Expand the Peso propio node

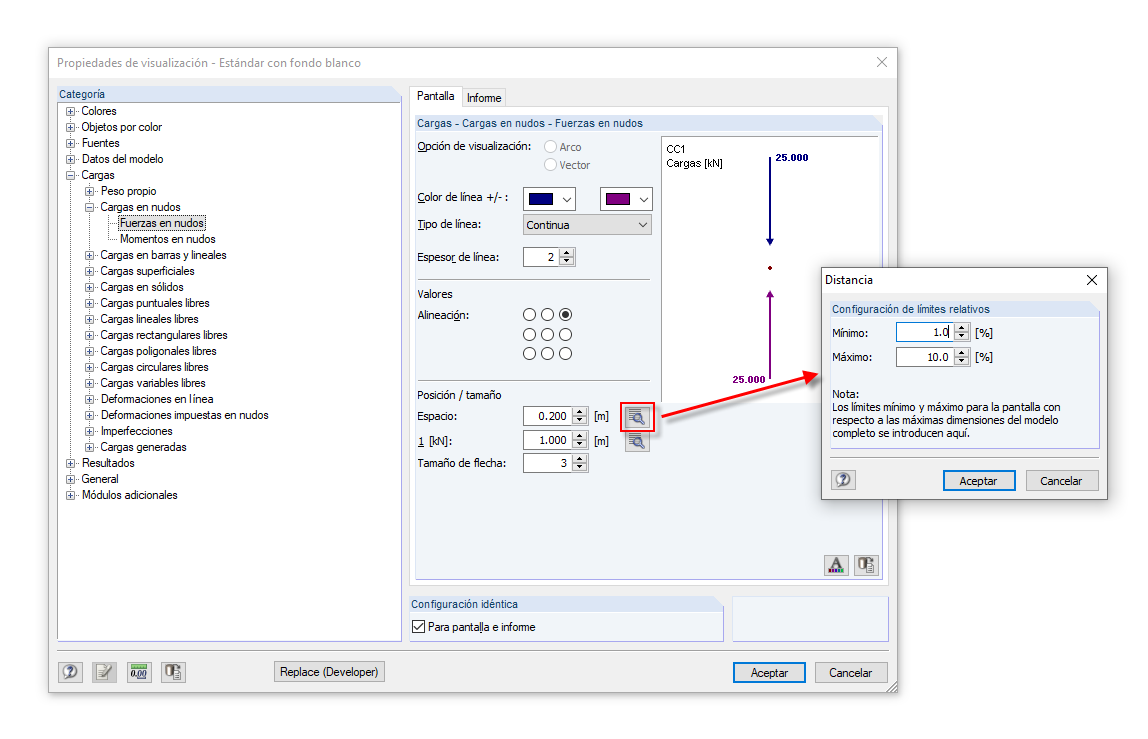[x=90, y=191]
